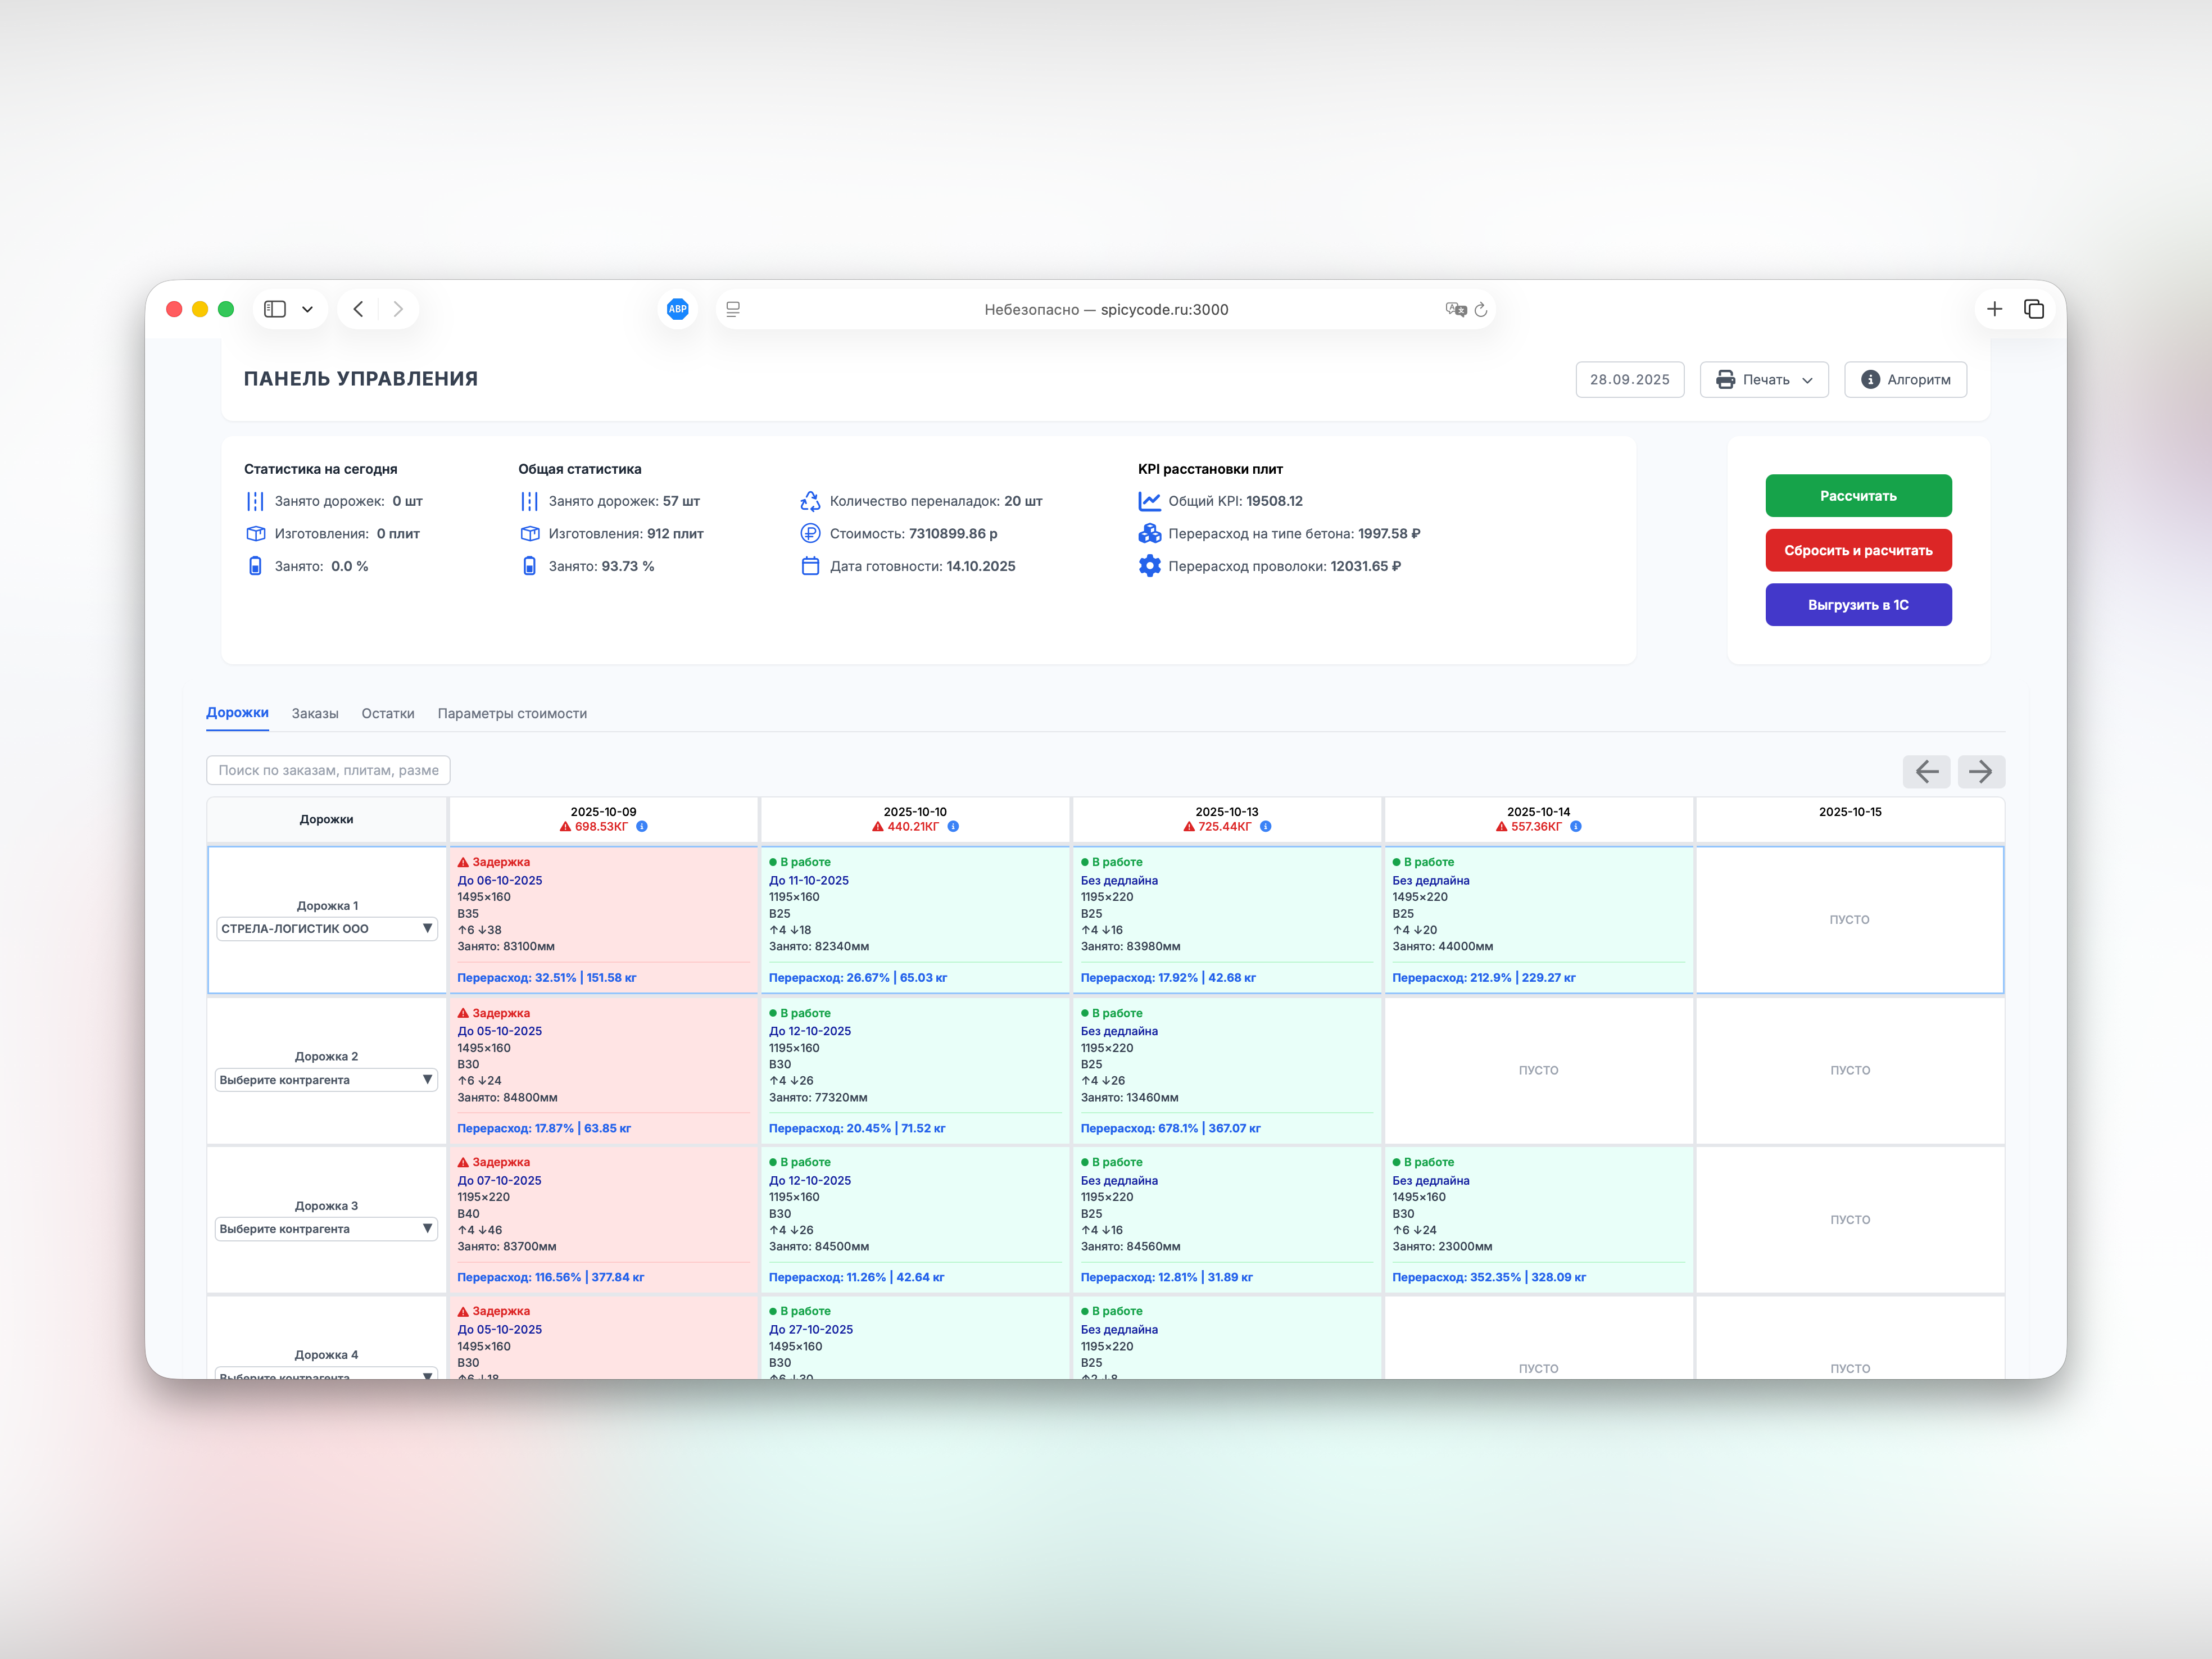Click the printer icon in the Печать button
Image resolution: width=2212 pixels, height=1659 pixels.
[x=1724, y=380]
